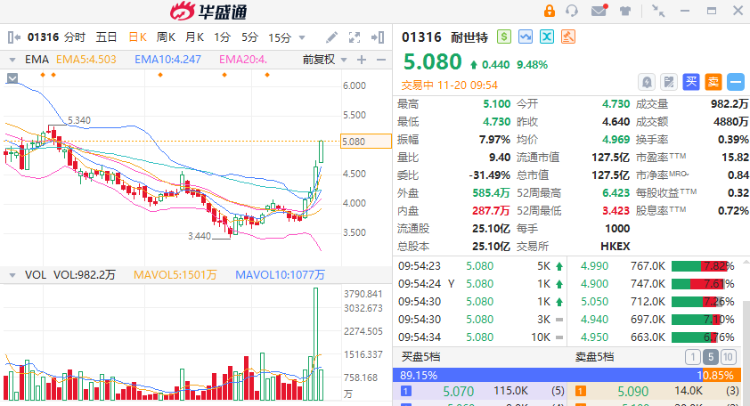This screenshot has height=406, width=750.
Task: Open the period dropdown after 15分
Action: 302,37
